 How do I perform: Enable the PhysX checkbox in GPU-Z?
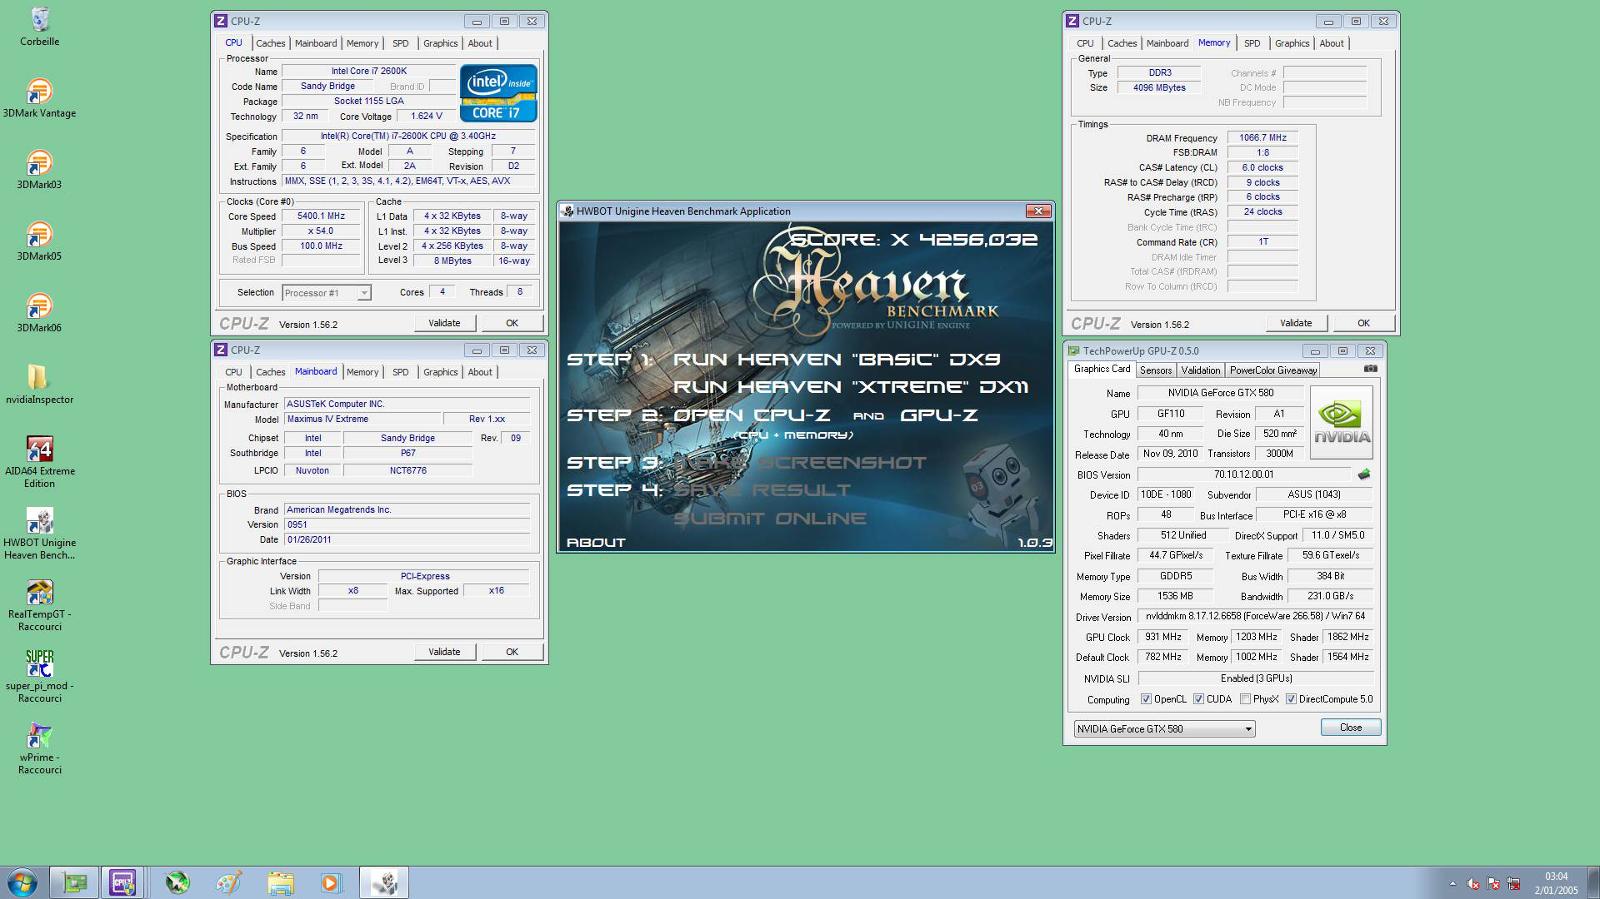pos(1245,699)
